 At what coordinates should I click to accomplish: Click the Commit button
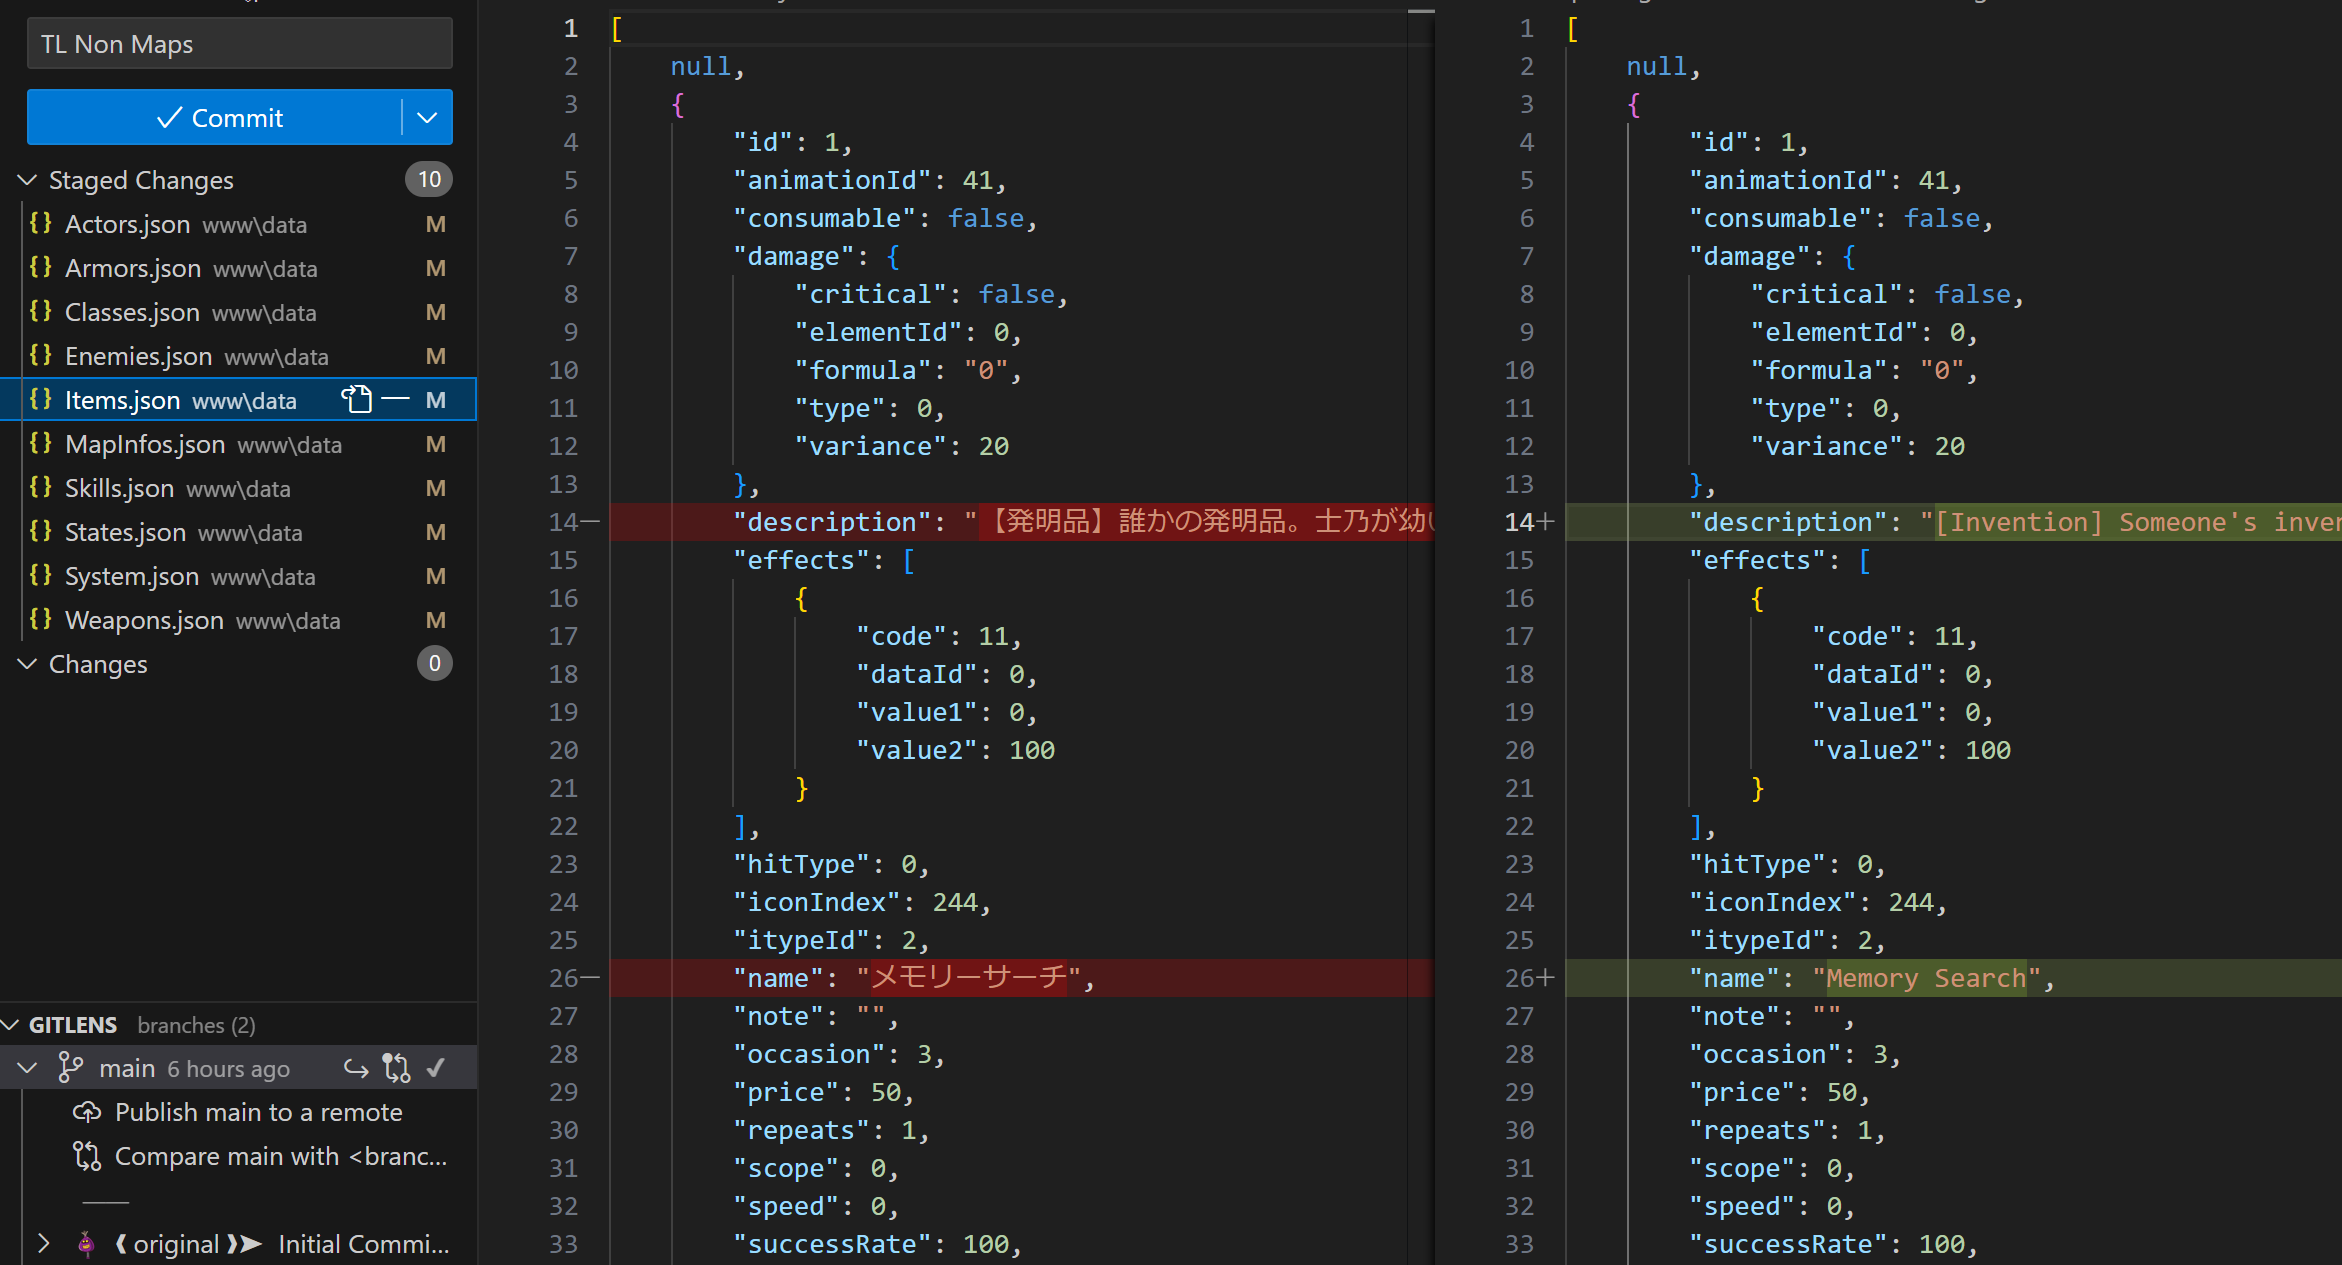[215, 118]
